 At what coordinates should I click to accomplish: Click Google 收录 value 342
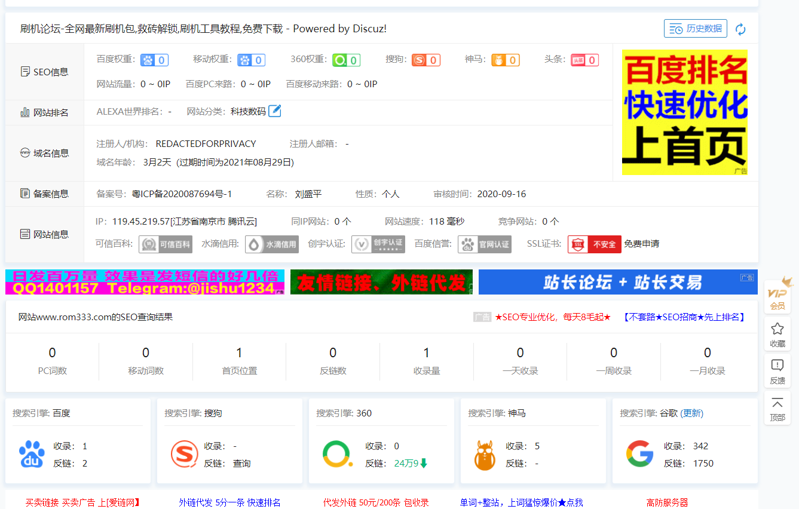coord(701,446)
